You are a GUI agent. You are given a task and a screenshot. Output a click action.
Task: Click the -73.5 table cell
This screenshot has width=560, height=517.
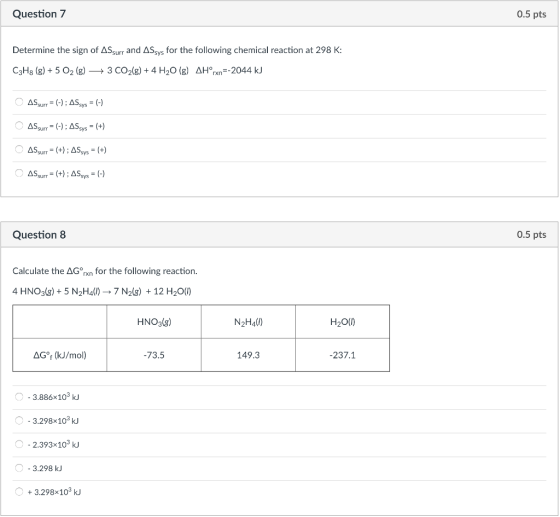(154, 355)
